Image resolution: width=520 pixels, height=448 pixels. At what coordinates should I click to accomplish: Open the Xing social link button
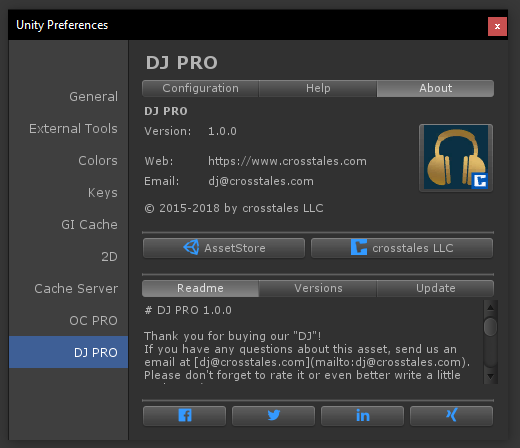tap(451, 415)
